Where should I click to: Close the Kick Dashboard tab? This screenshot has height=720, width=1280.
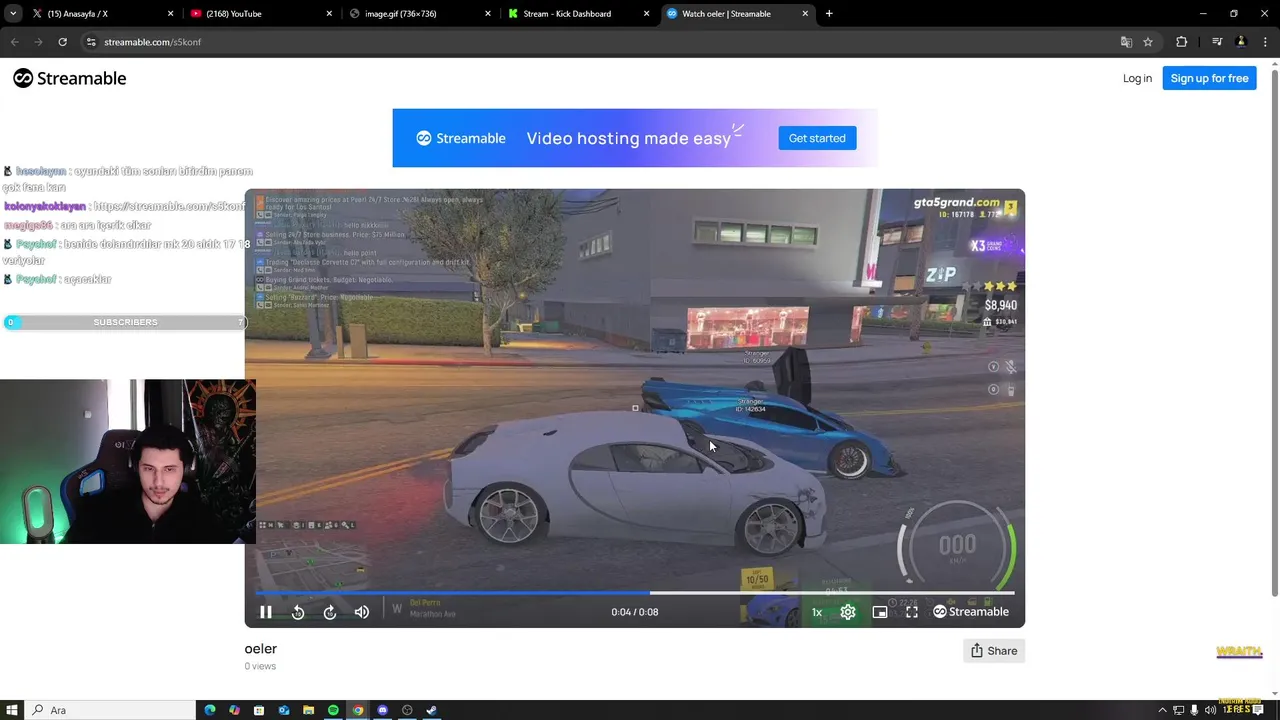647,14
